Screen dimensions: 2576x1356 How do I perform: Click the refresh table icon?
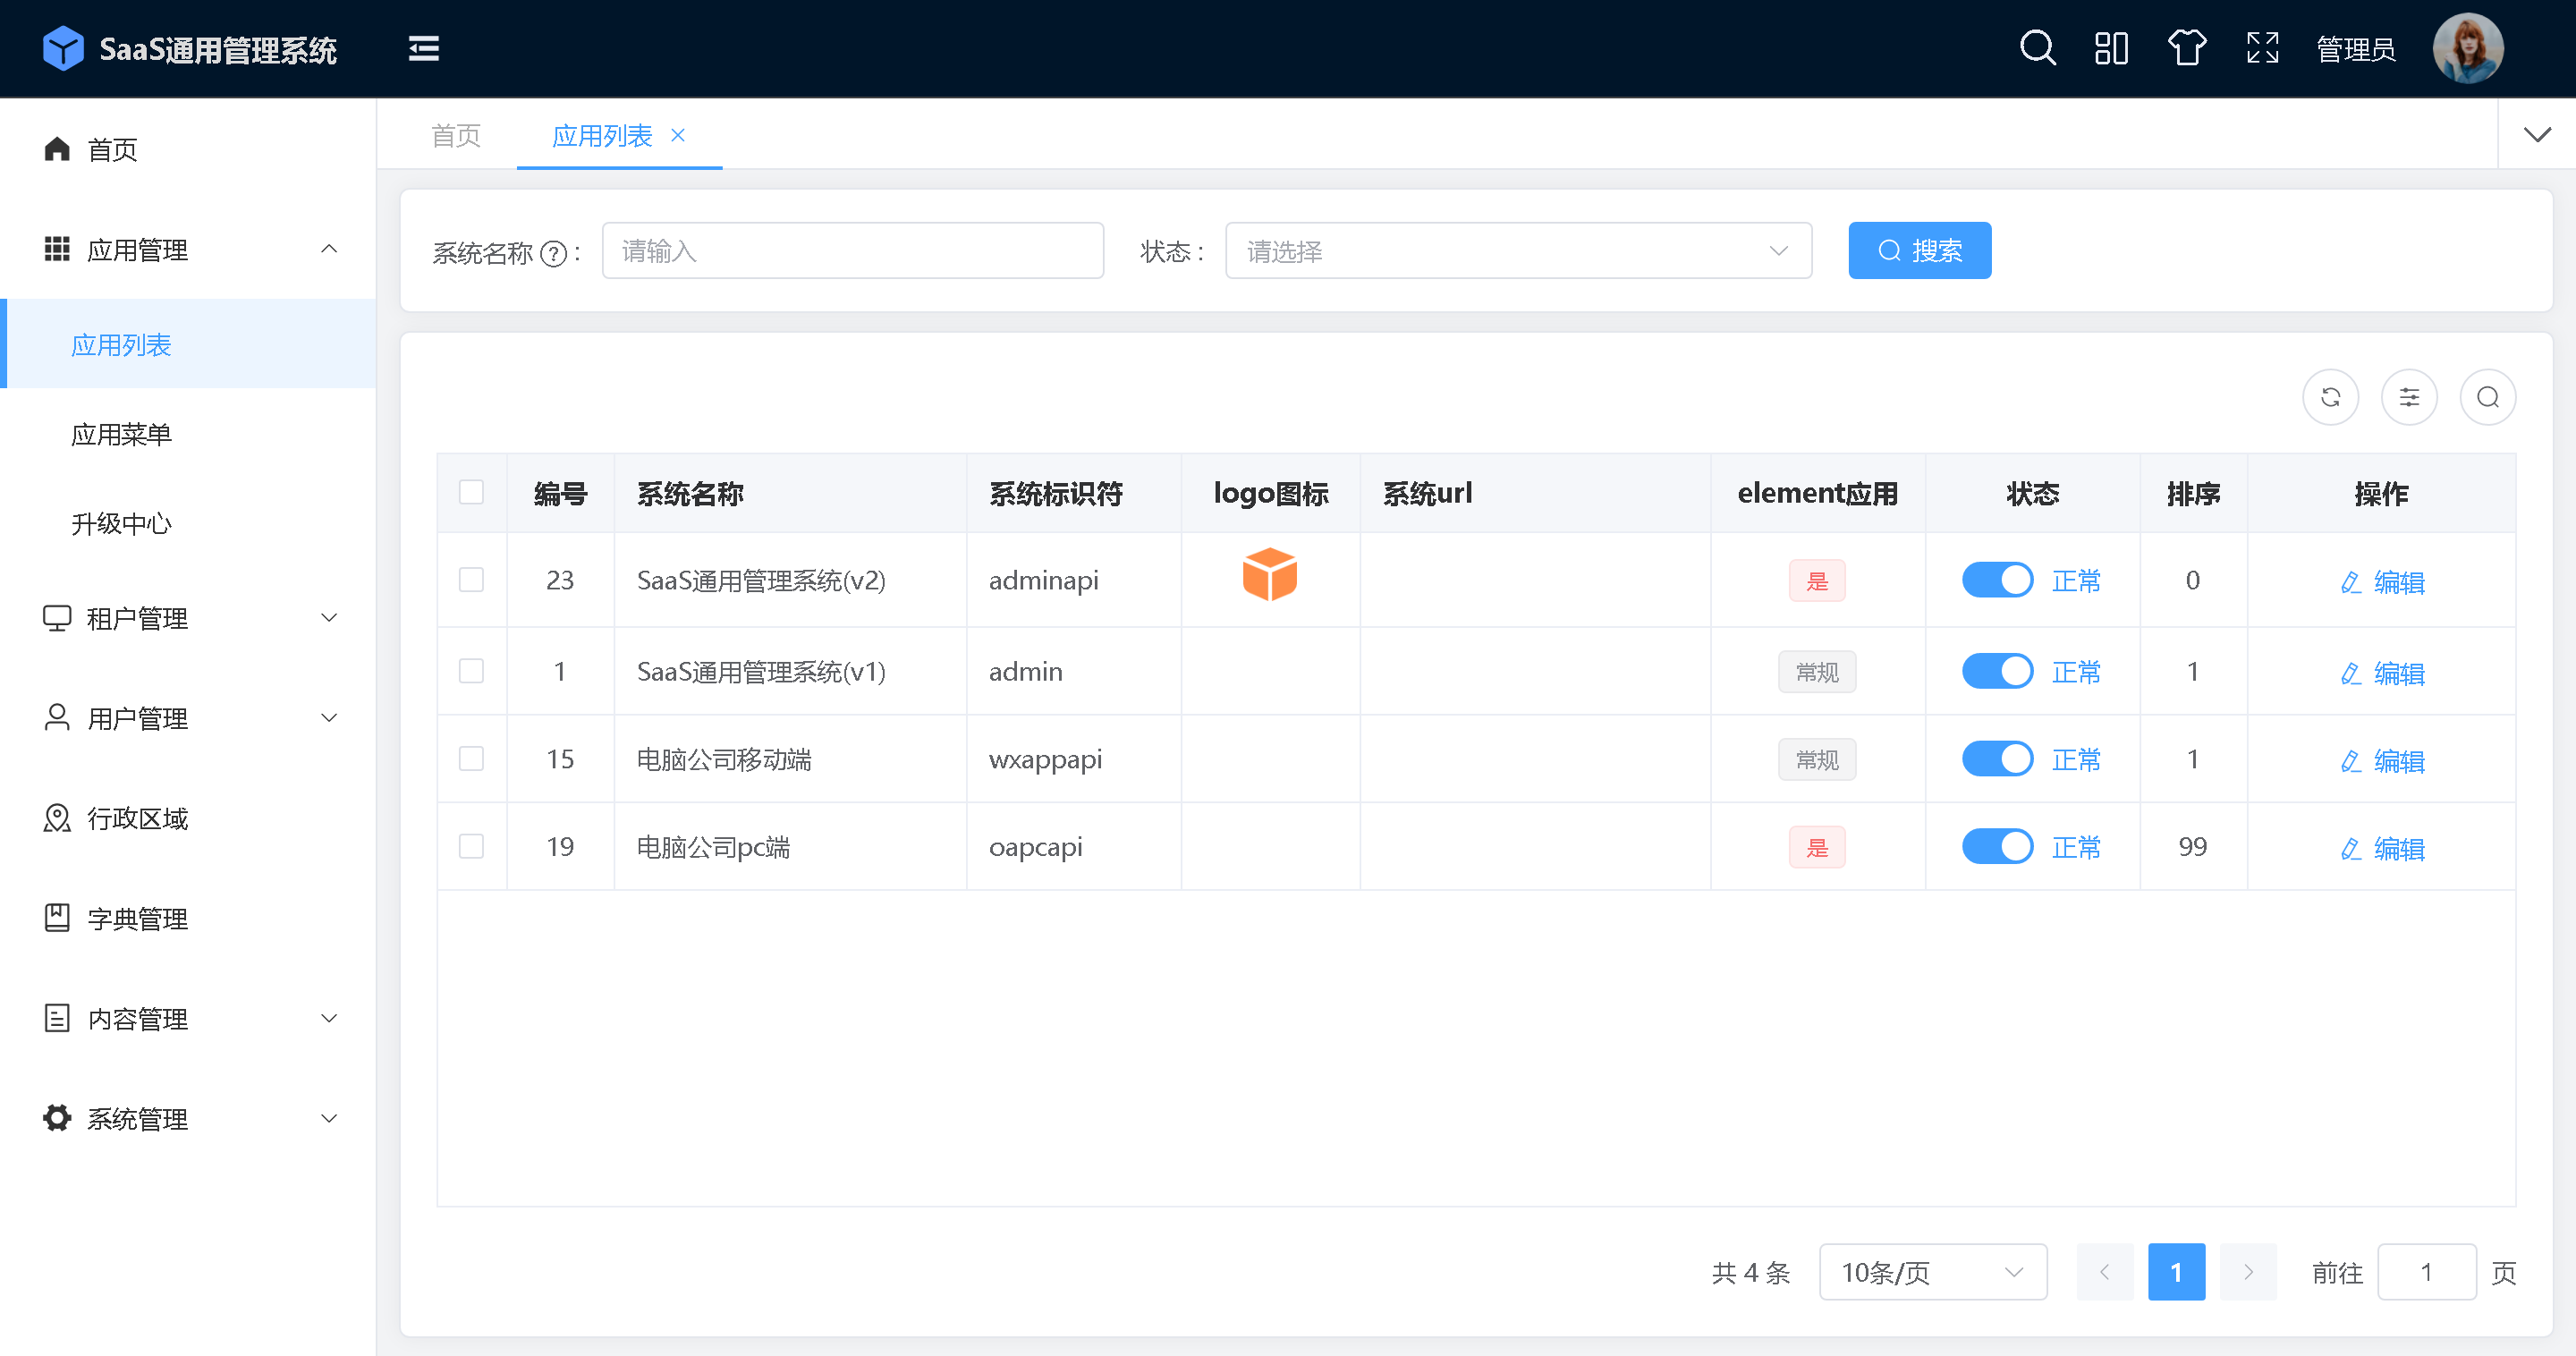coord(2330,397)
